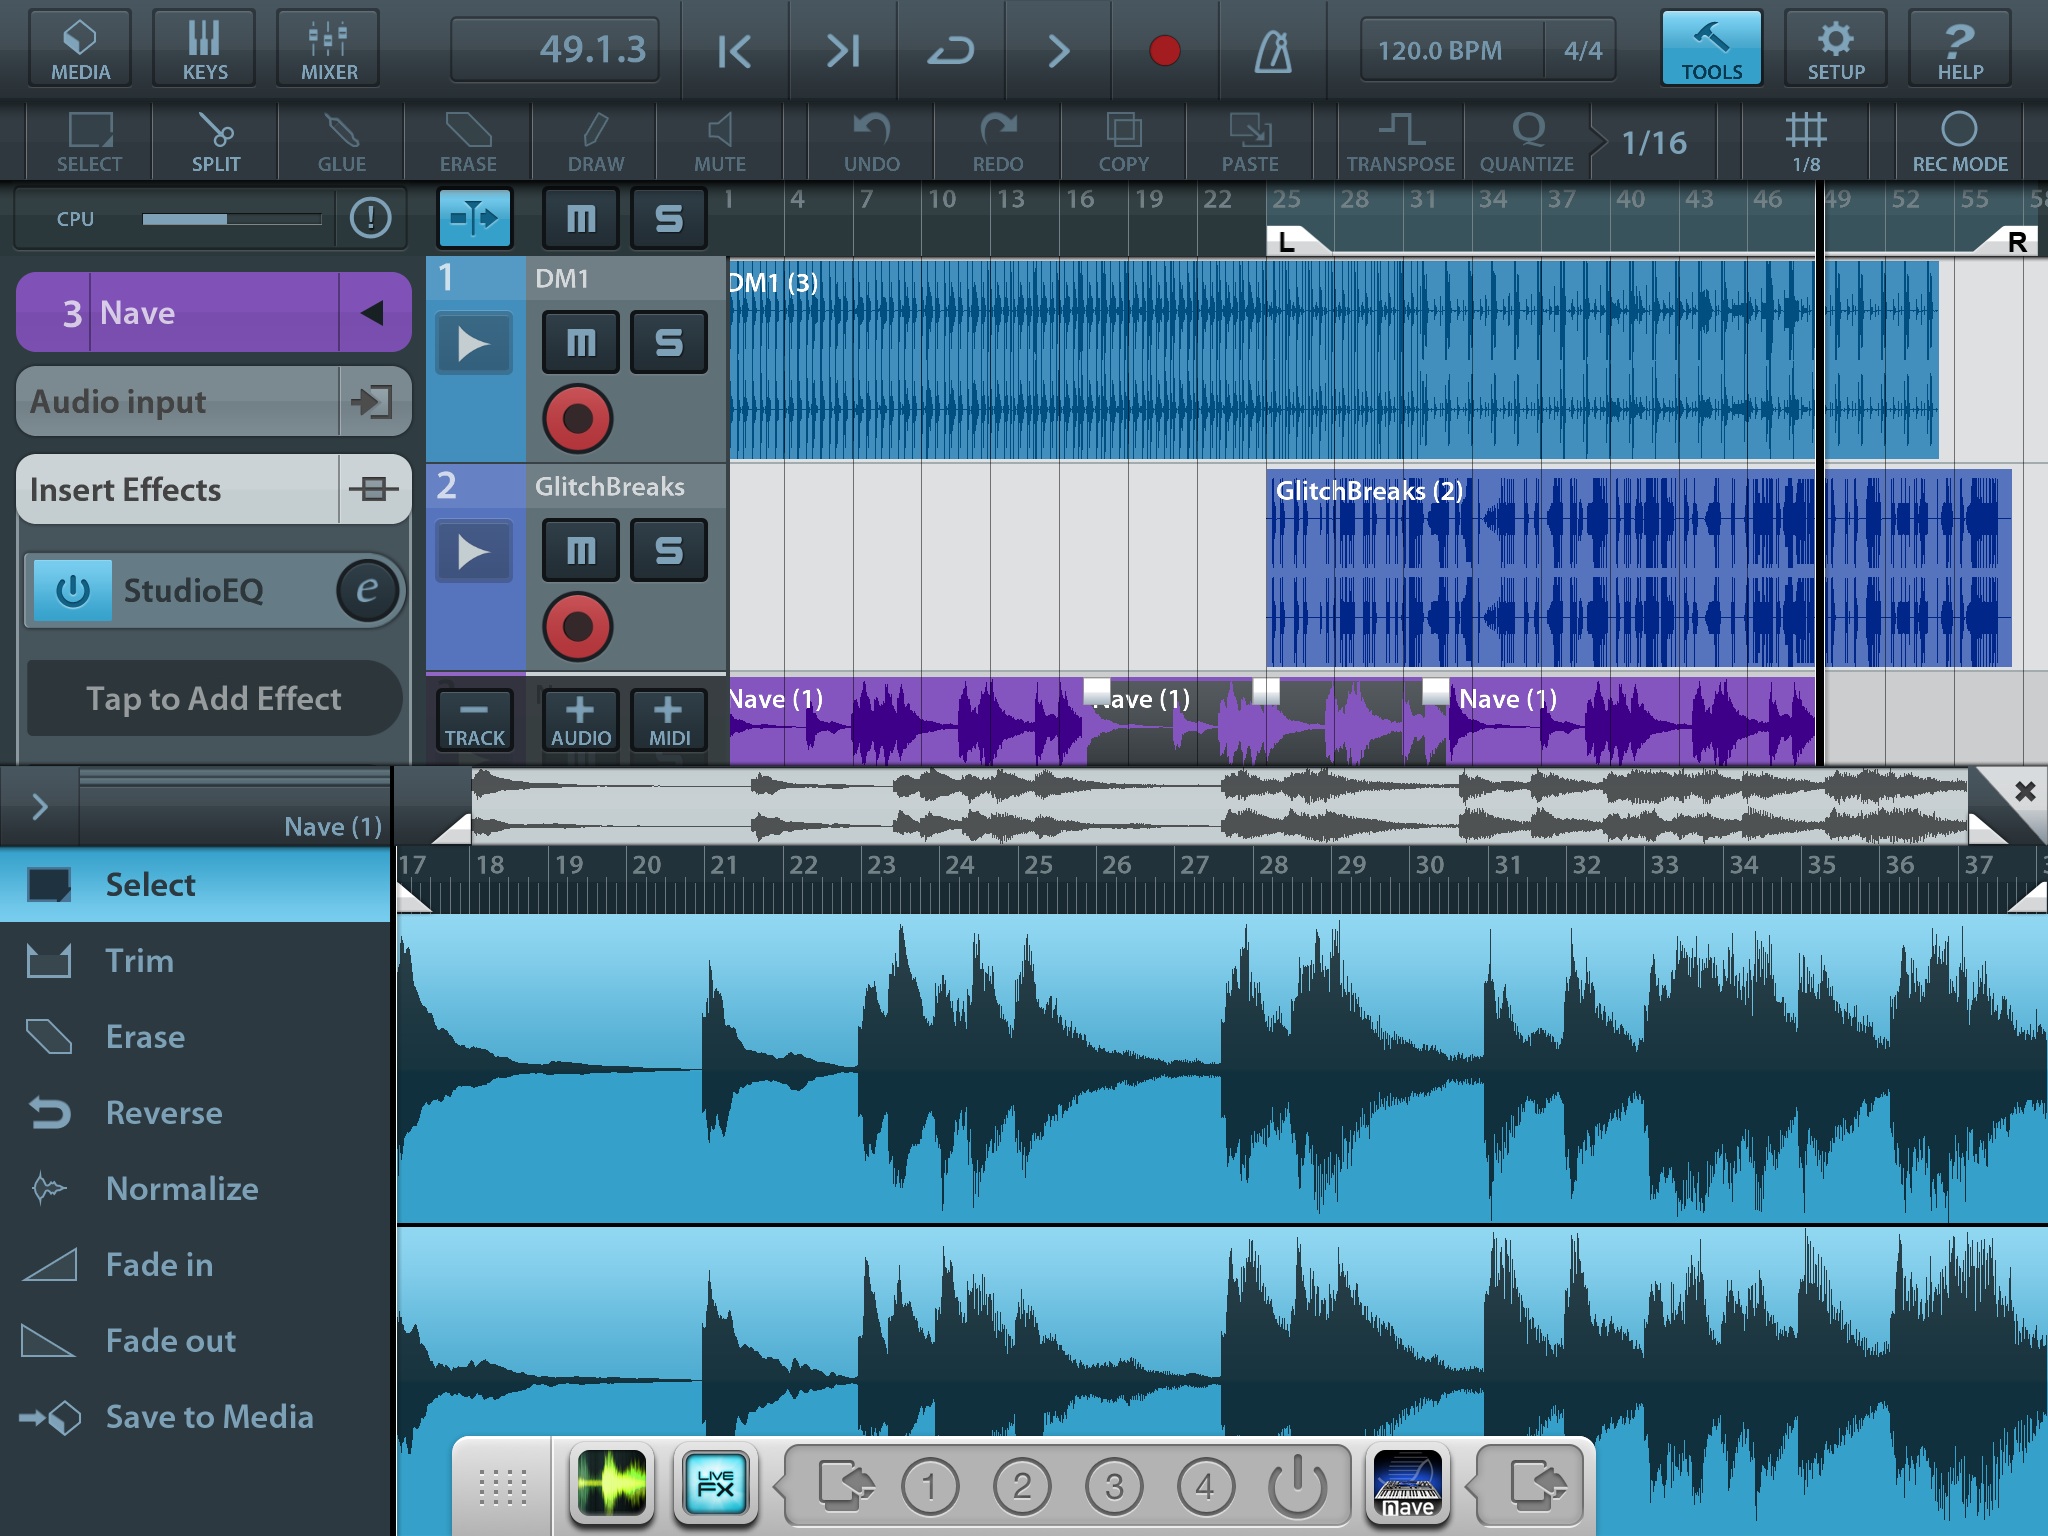
Task: Open the MEDIA browser
Action: pyautogui.click(x=80, y=48)
